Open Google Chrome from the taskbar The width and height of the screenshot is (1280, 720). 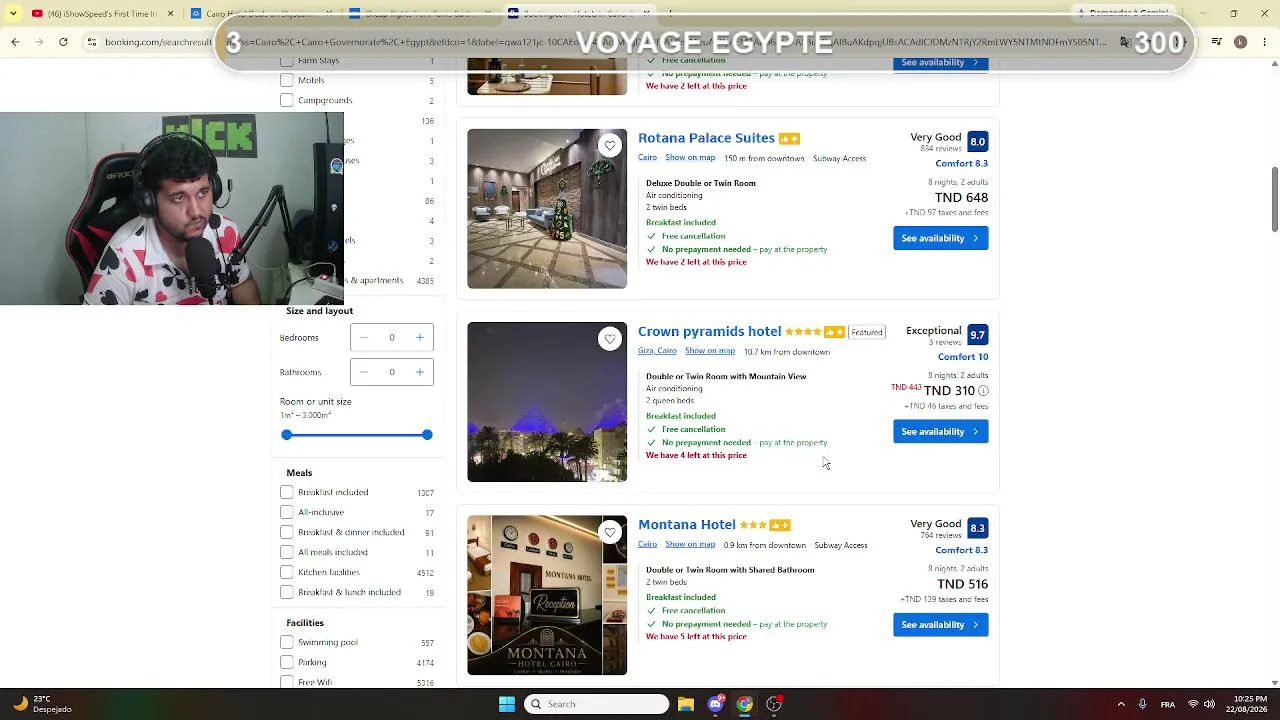pyautogui.click(x=744, y=704)
